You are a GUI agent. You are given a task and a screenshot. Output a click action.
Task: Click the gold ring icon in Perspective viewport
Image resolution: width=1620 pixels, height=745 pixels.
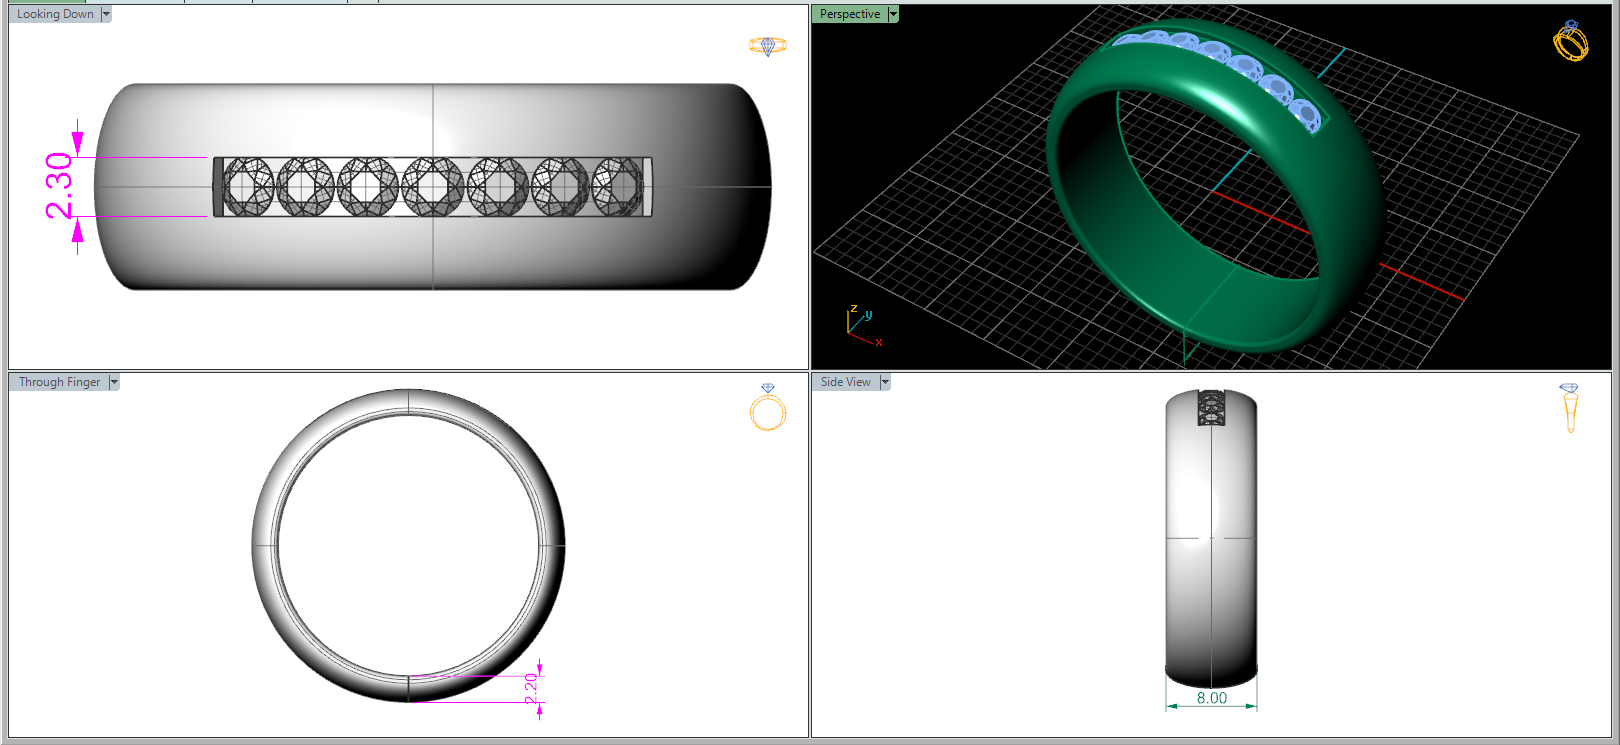pyautogui.click(x=1571, y=40)
